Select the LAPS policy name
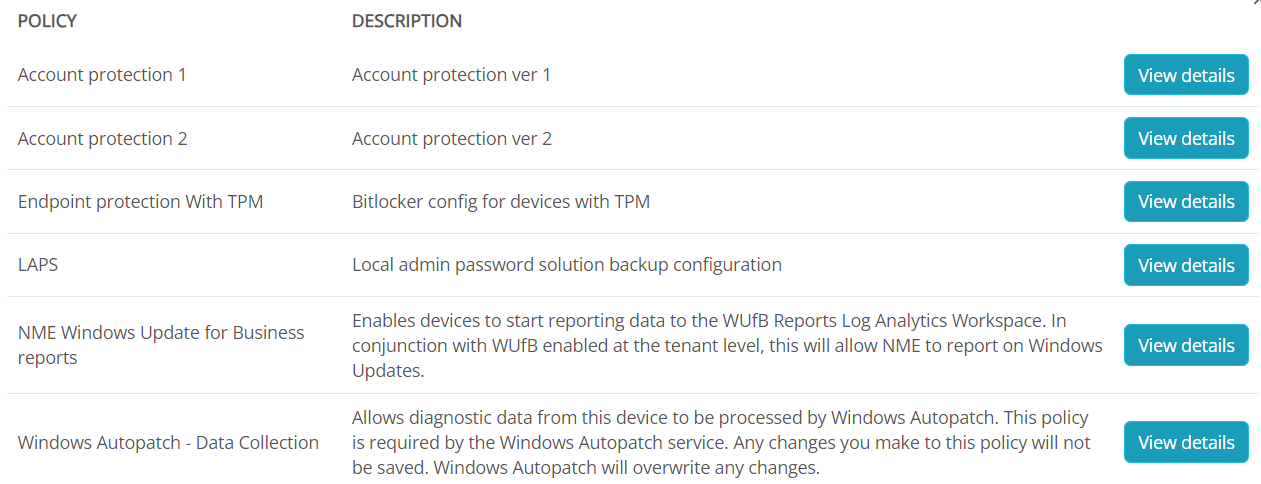Image resolution: width=1261 pixels, height=484 pixels. (x=36, y=265)
